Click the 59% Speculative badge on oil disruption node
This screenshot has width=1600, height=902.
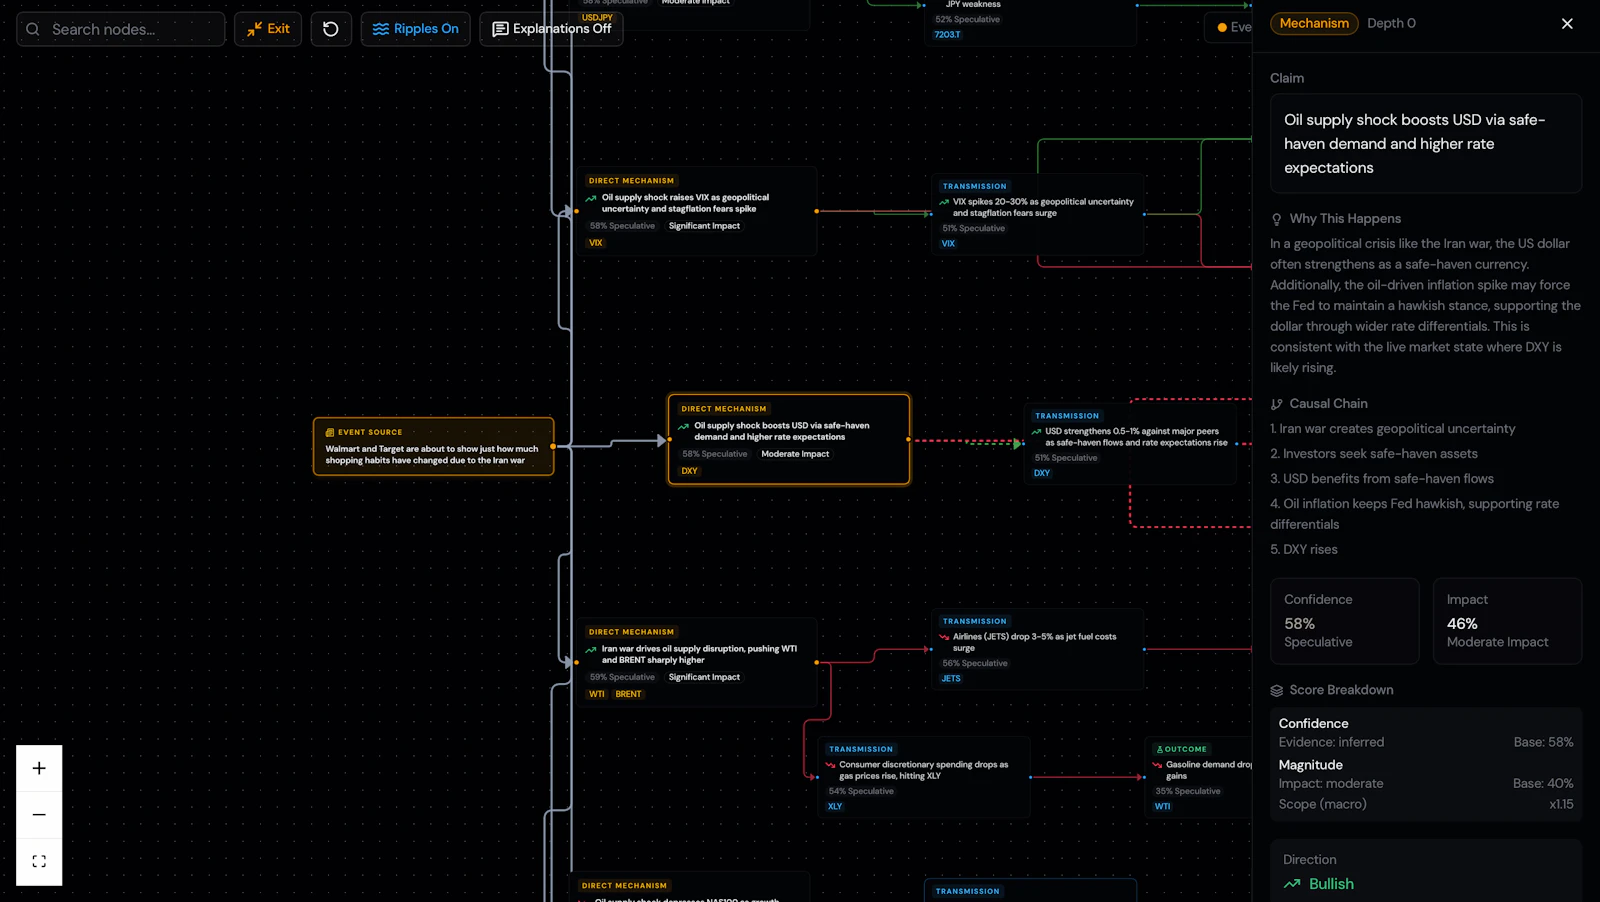point(622,677)
